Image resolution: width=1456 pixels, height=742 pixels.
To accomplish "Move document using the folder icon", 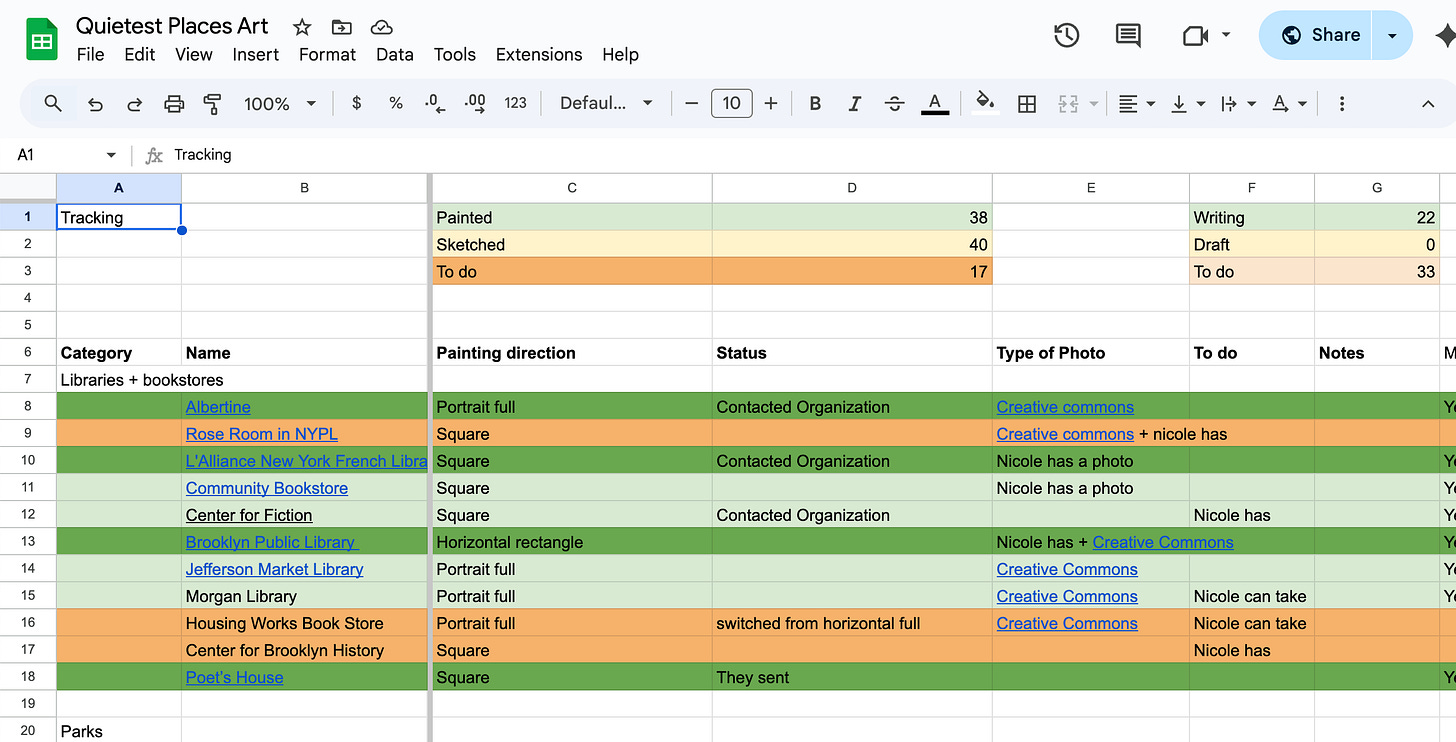I will 342,27.
